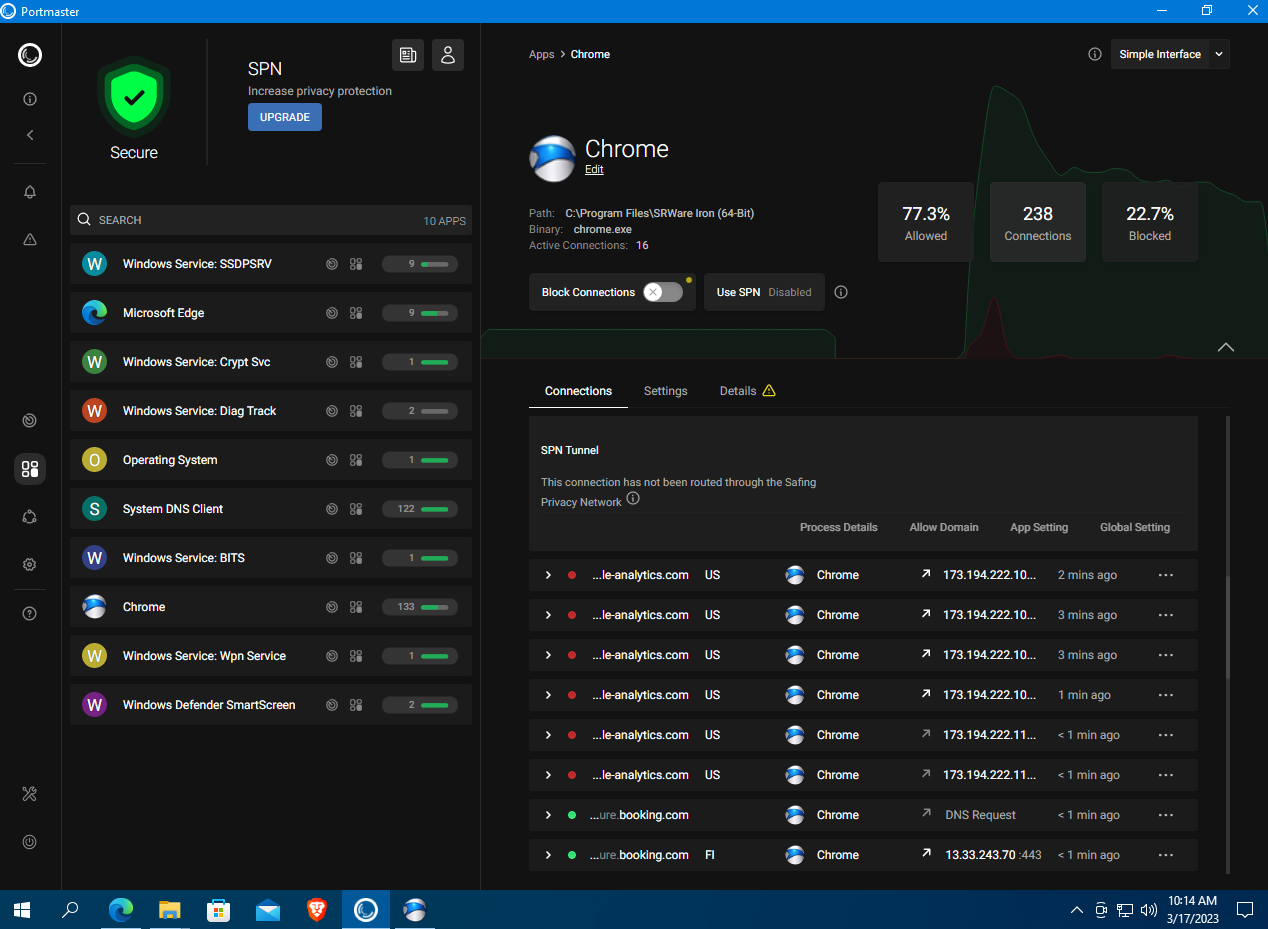Open the news/log icon next to SPN
Viewport: 1268px width, 929px height.
pos(408,55)
